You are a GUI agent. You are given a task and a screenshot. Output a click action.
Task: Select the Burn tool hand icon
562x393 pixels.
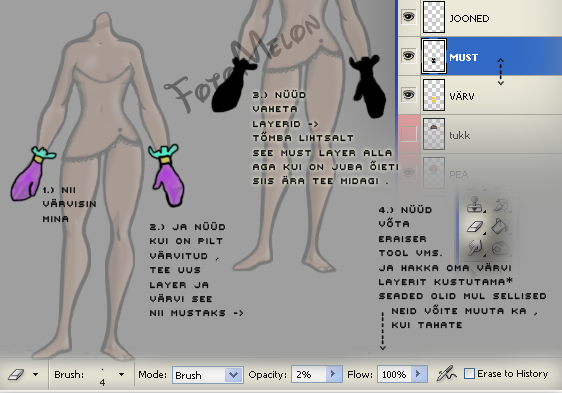[x=500, y=248]
